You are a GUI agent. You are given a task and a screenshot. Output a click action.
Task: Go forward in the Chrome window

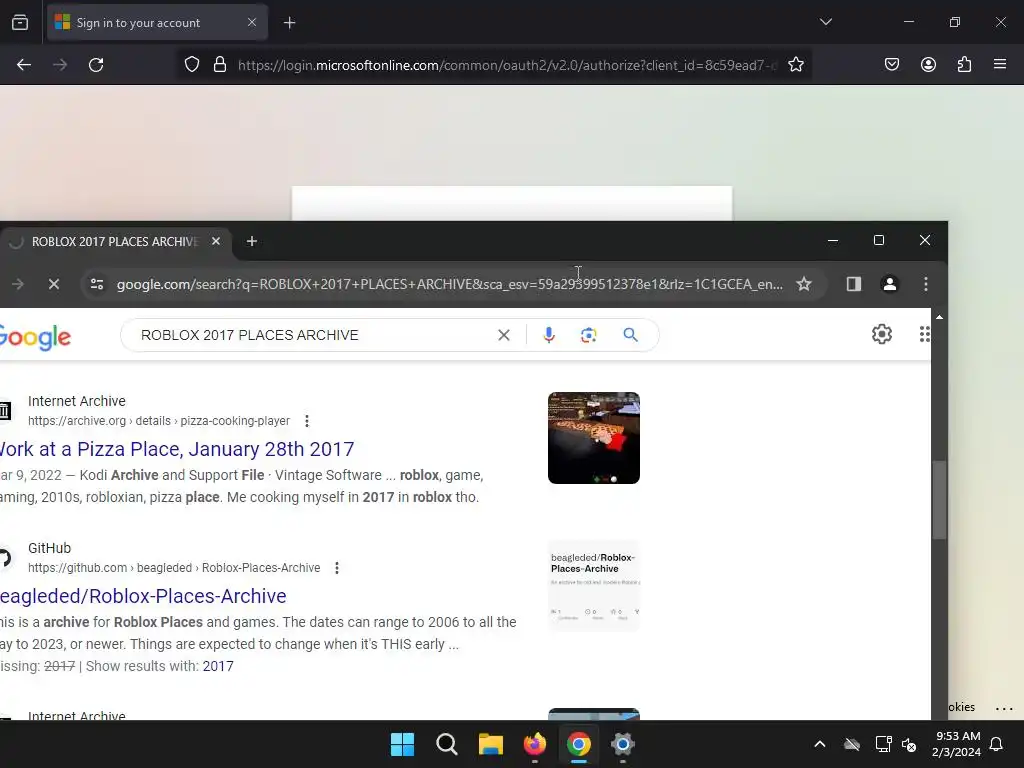[x=18, y=284]
